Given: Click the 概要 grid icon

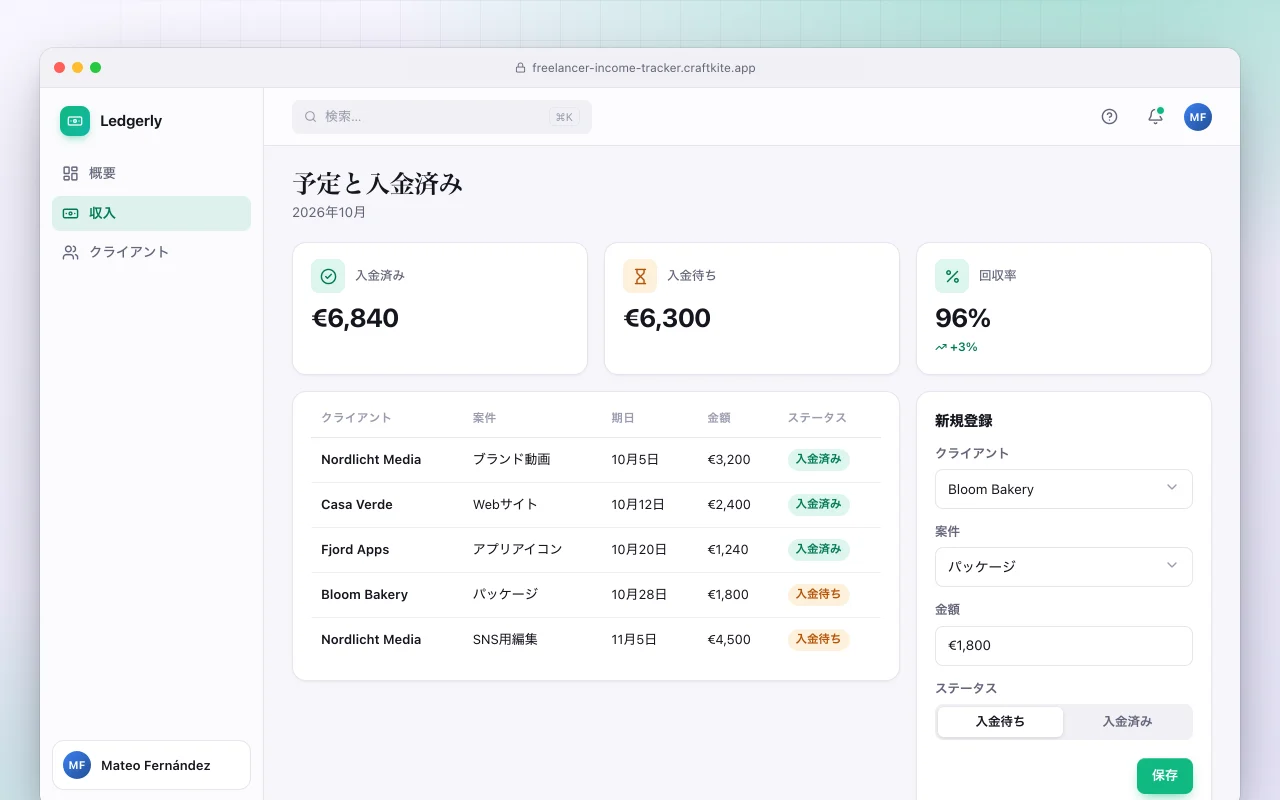Looking at the screenshot, I should pyautogui.click(x=70, y=174).
